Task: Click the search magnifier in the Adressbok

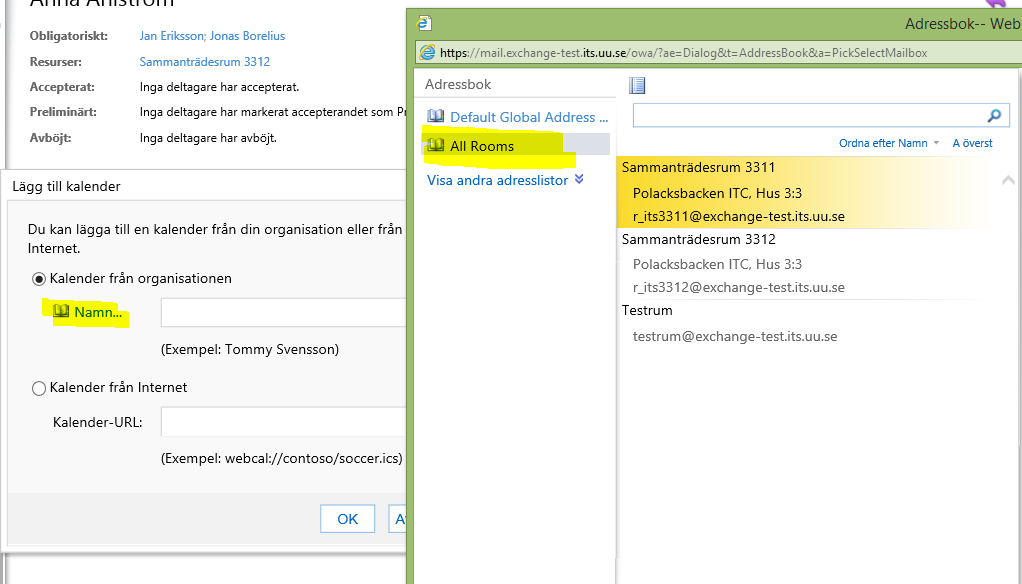Action: [994, 115]
